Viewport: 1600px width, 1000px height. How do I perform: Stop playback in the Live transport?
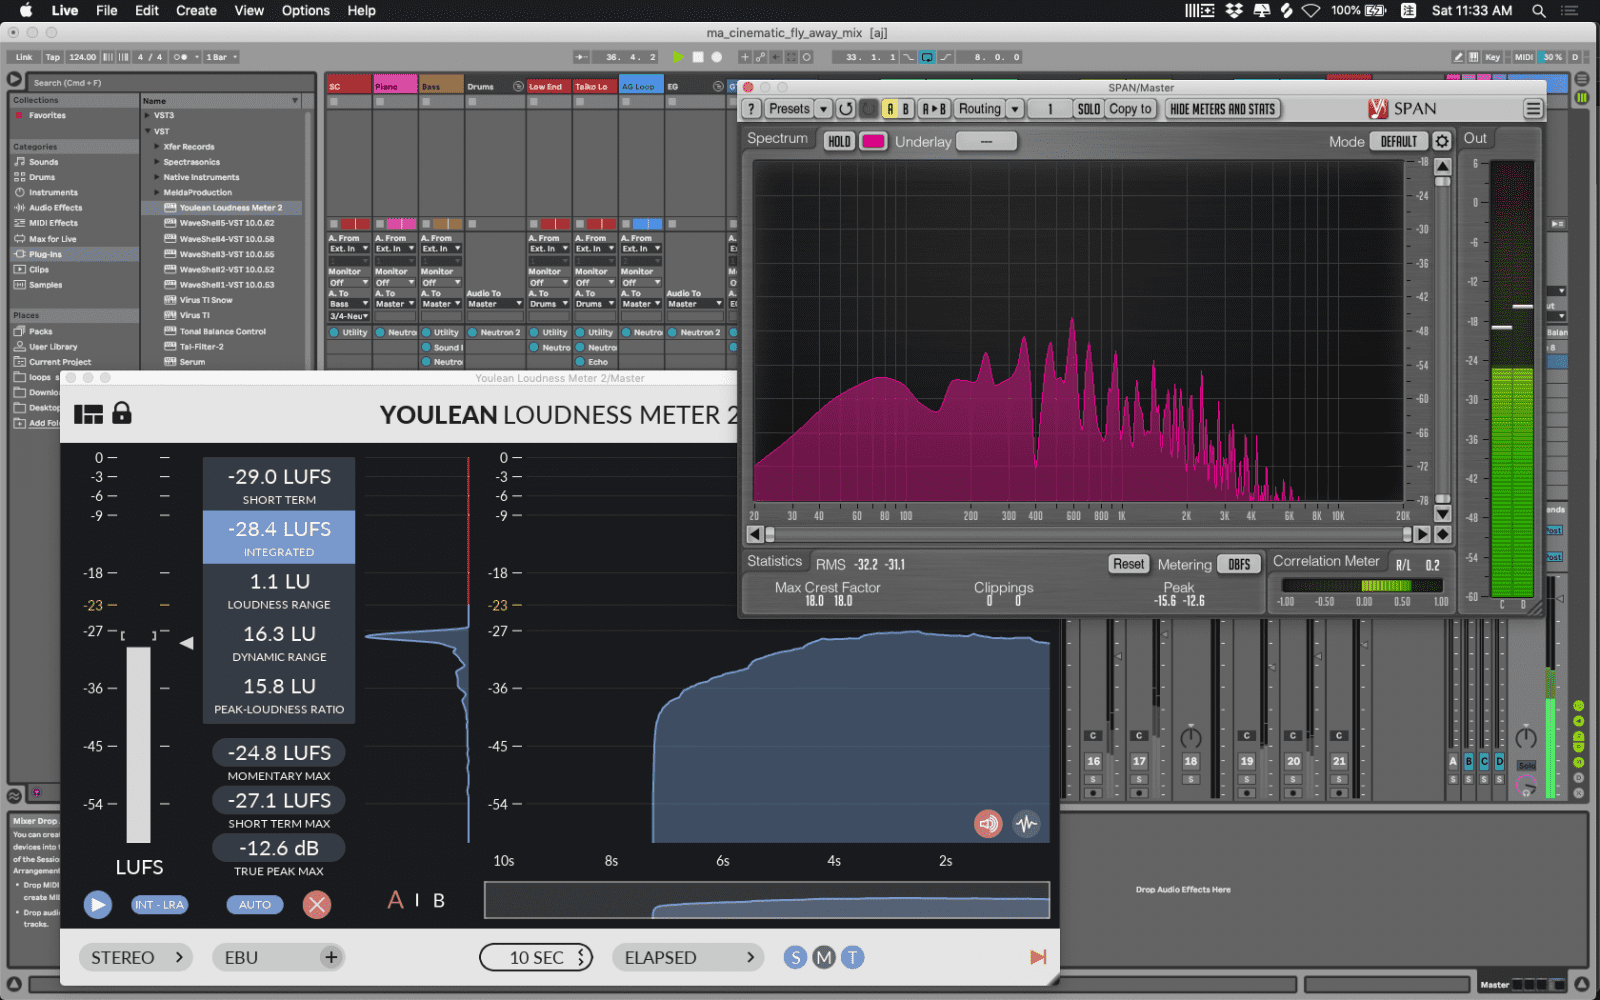(x=698, y=57)
